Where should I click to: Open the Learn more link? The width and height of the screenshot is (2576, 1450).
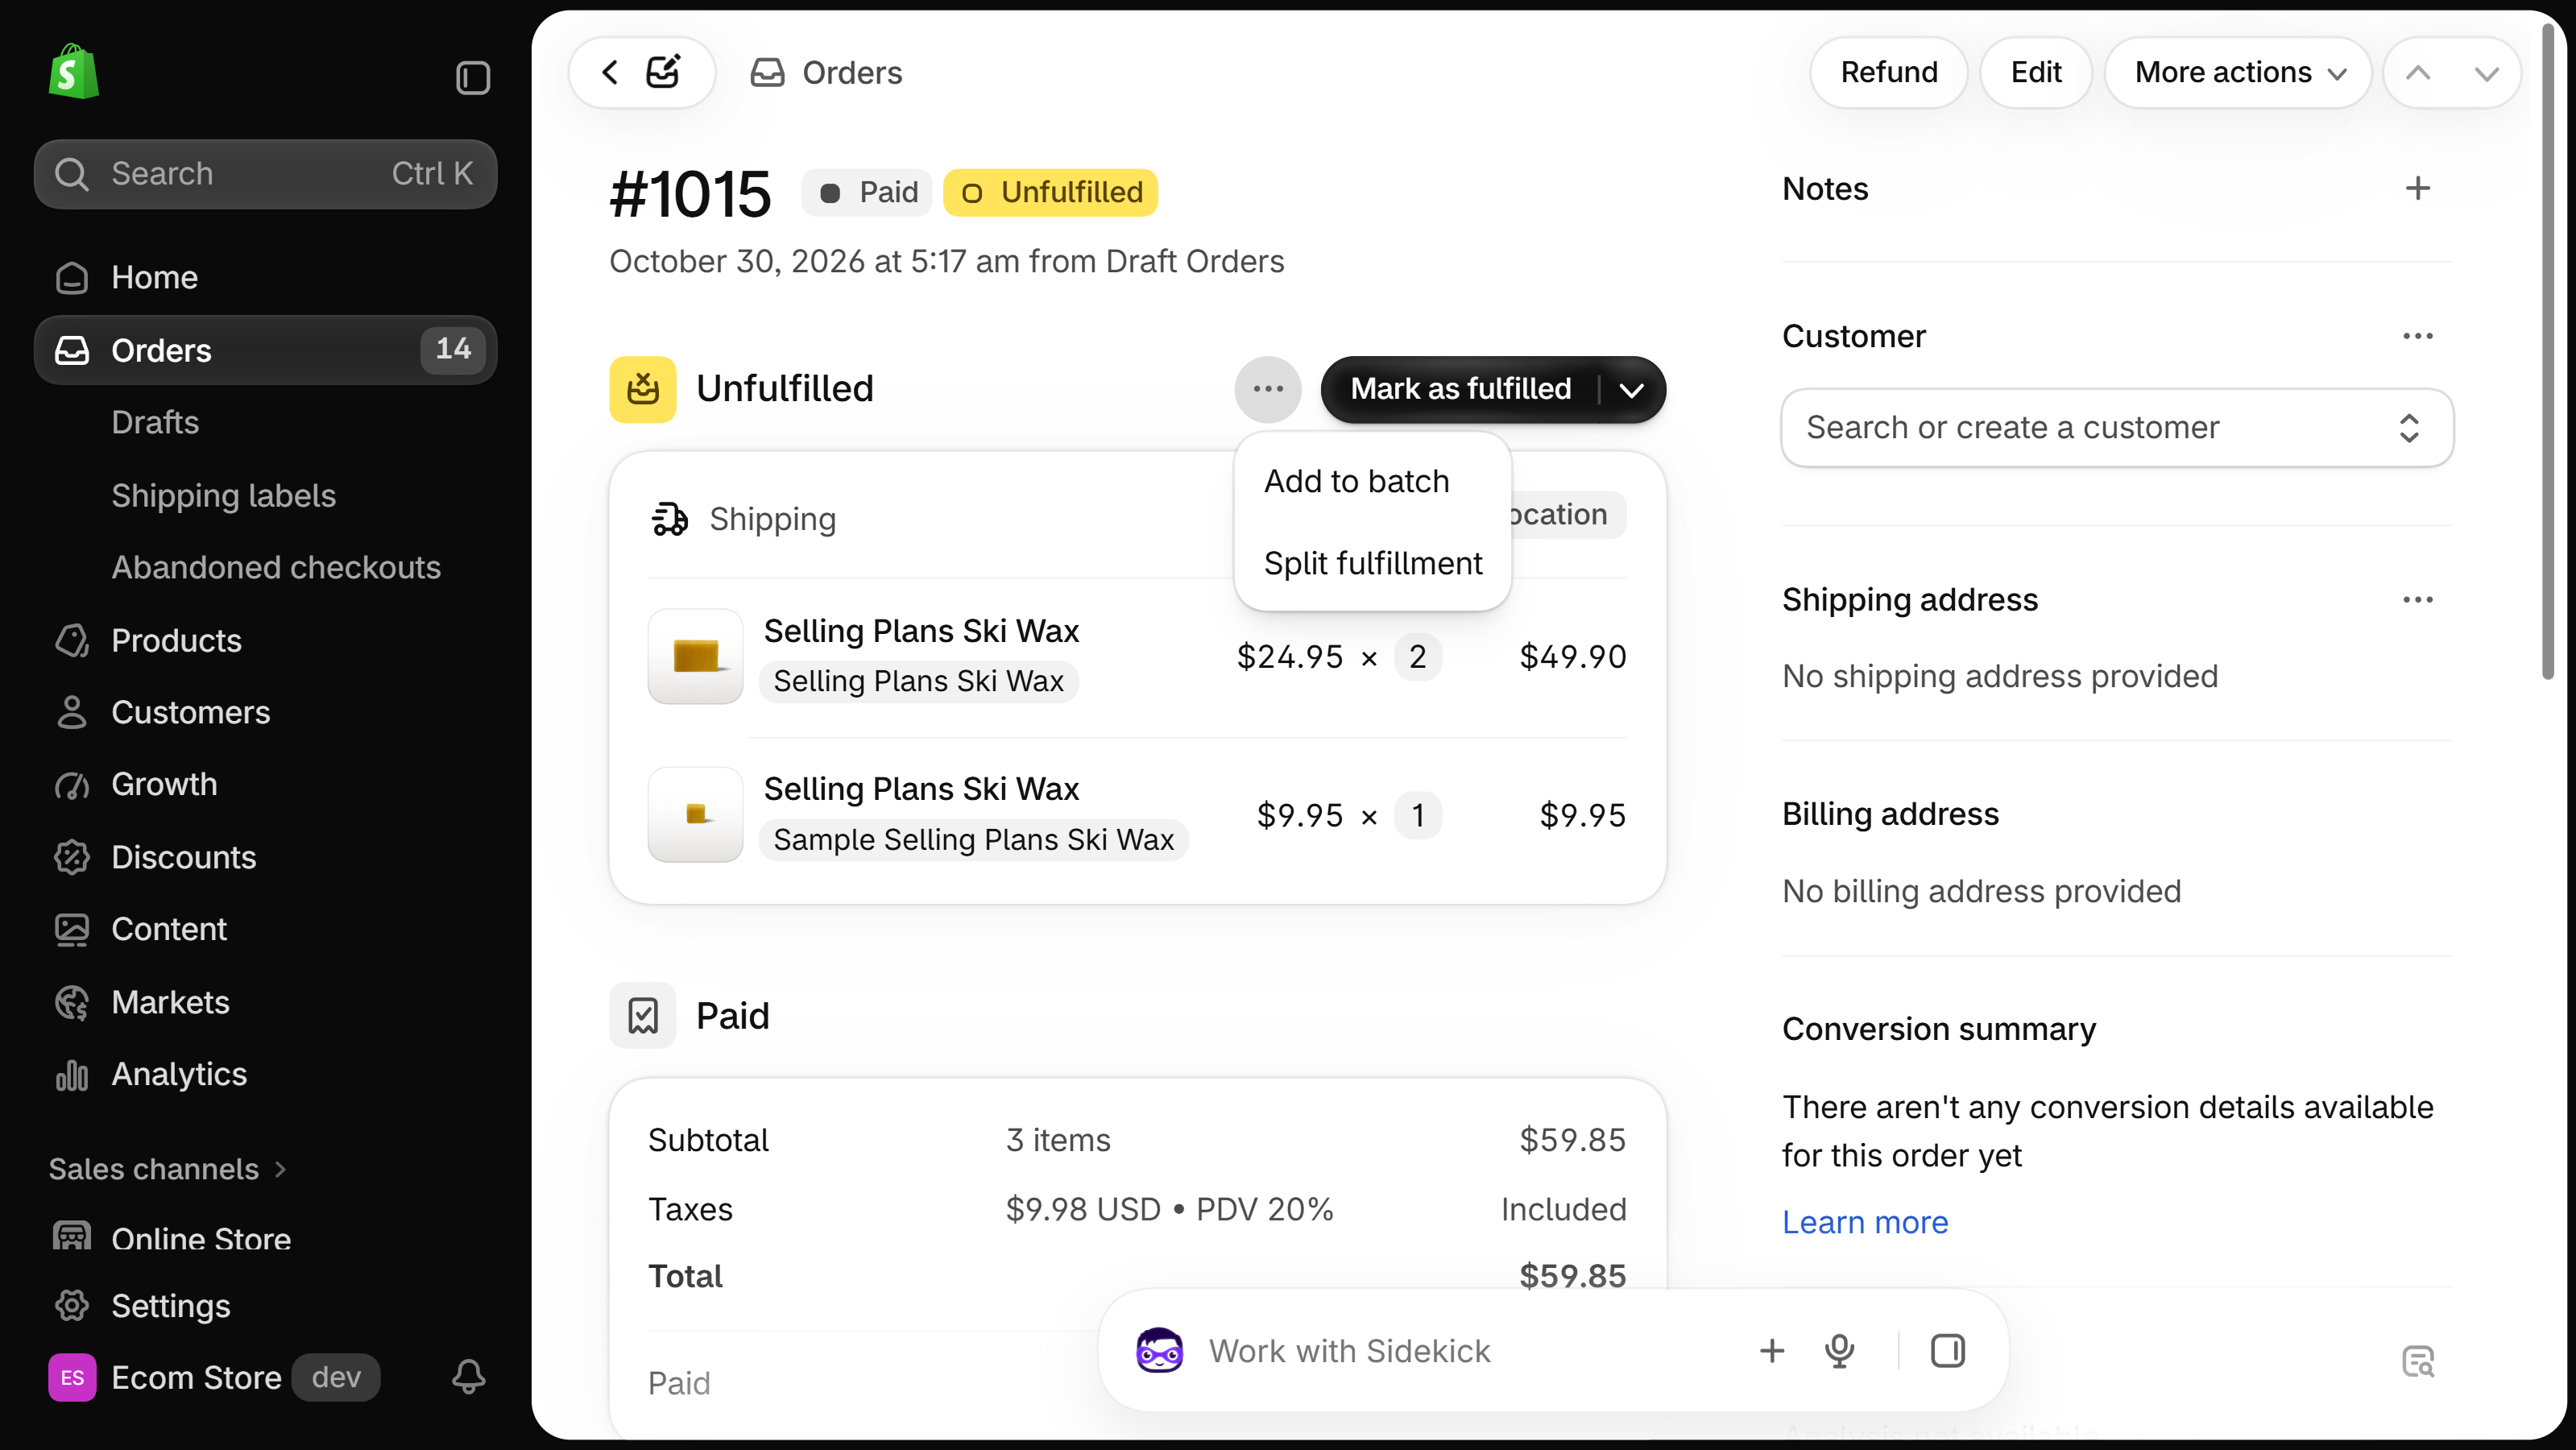1864,1223
